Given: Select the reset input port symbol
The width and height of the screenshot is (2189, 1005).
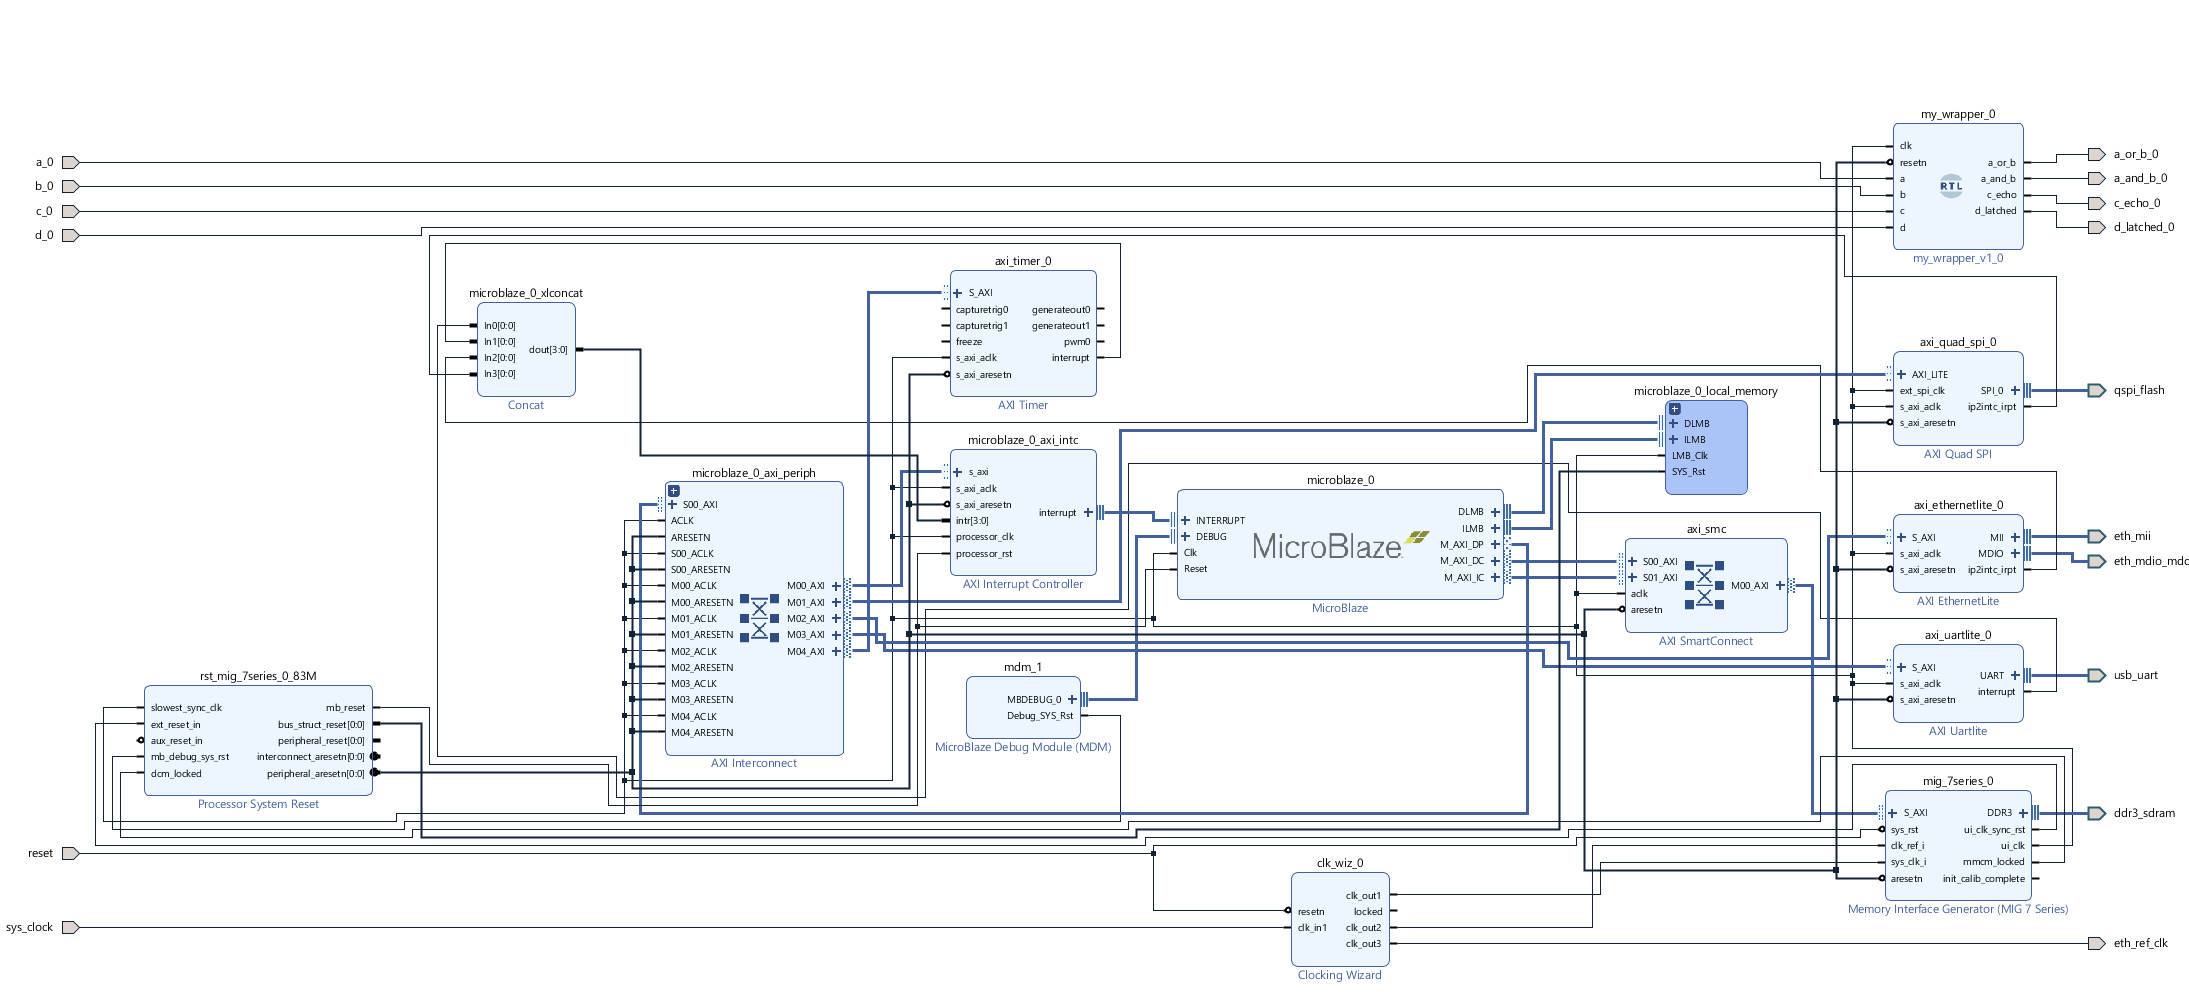Looking at the screenshot, I should [x=70, y=853].
